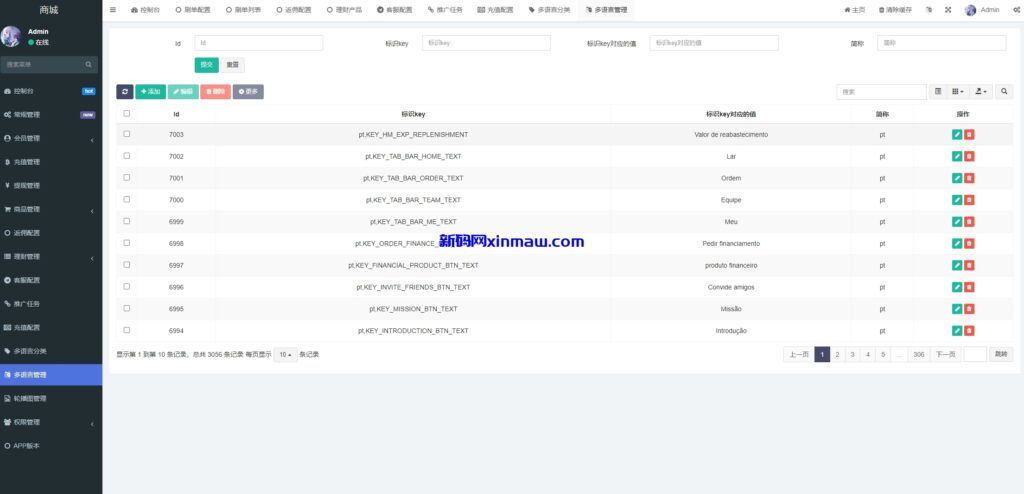Edit the row with value 'Lar'
The height and width of the screenshot is (494, 1024).
[x=957, y=156]
